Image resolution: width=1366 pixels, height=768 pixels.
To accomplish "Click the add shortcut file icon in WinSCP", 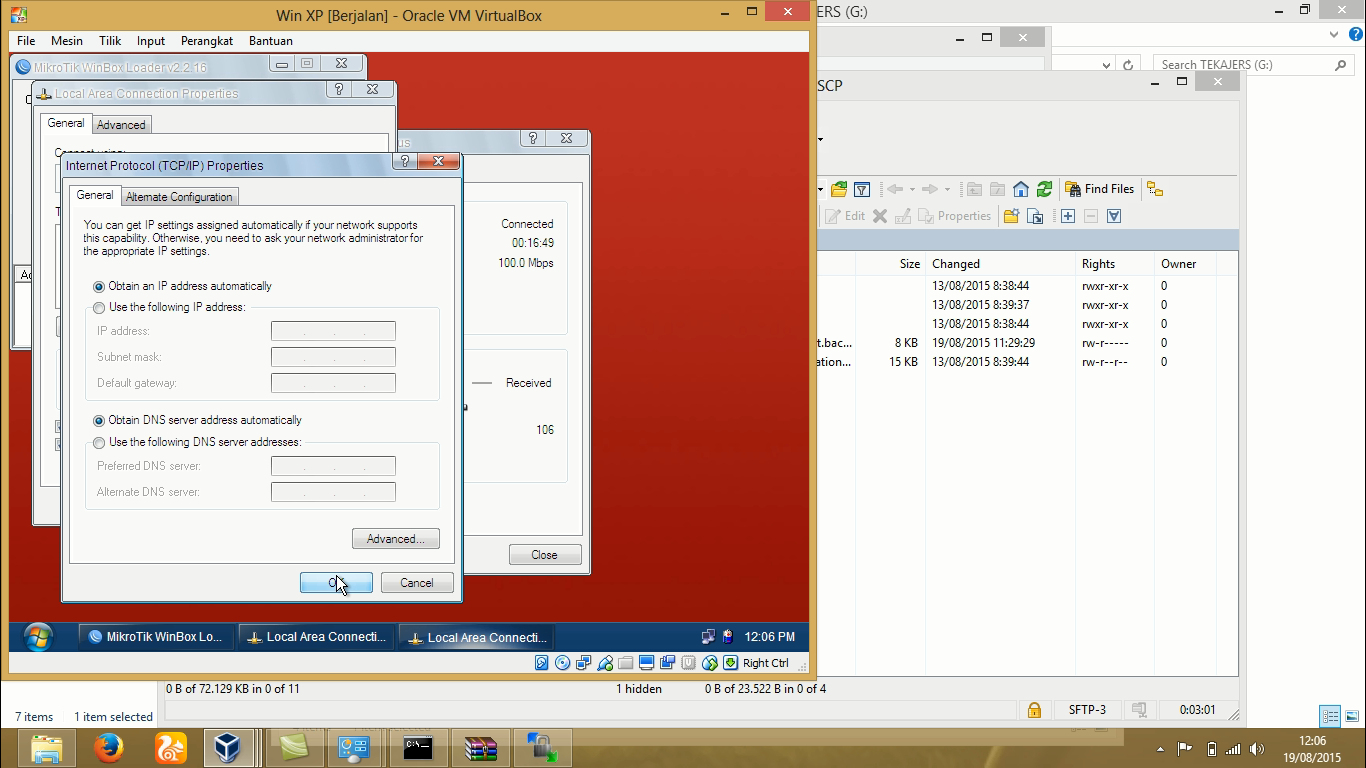I will [x=1035, y=216].
